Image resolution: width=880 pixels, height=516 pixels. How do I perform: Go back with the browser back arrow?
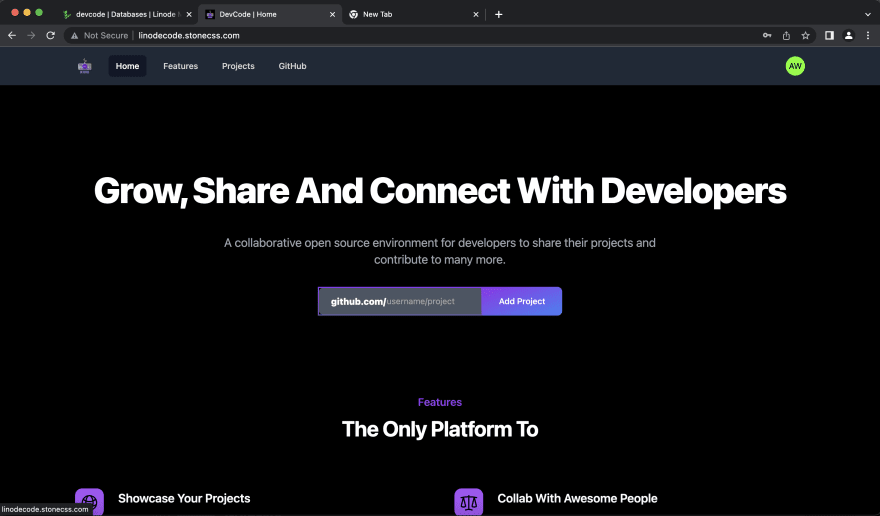(12, 35)
